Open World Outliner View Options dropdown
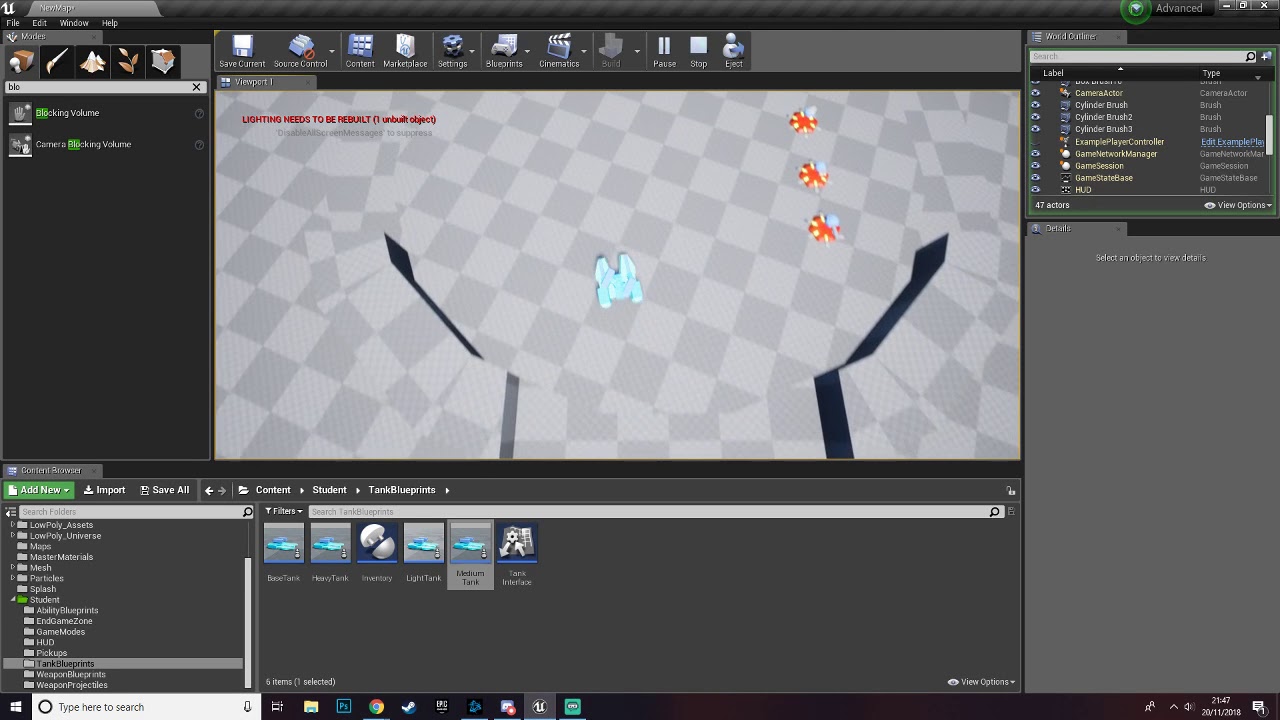 1238,205
